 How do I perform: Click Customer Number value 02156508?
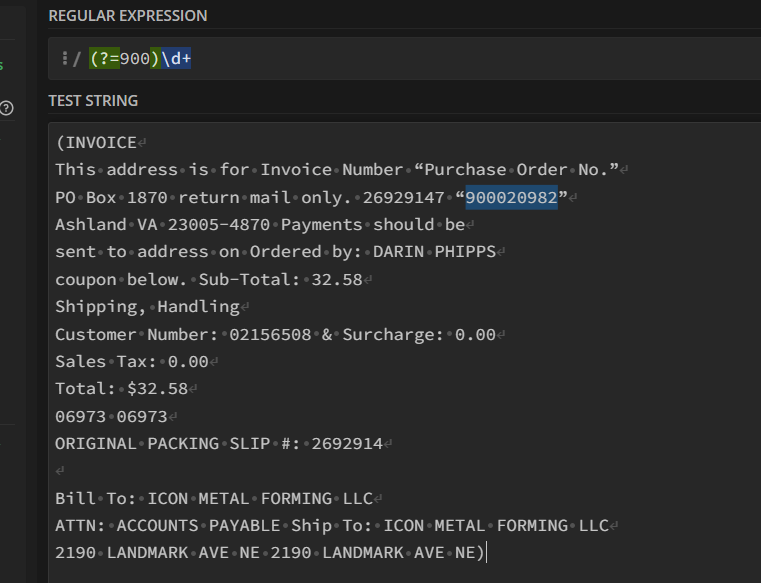tap(270, 334)
